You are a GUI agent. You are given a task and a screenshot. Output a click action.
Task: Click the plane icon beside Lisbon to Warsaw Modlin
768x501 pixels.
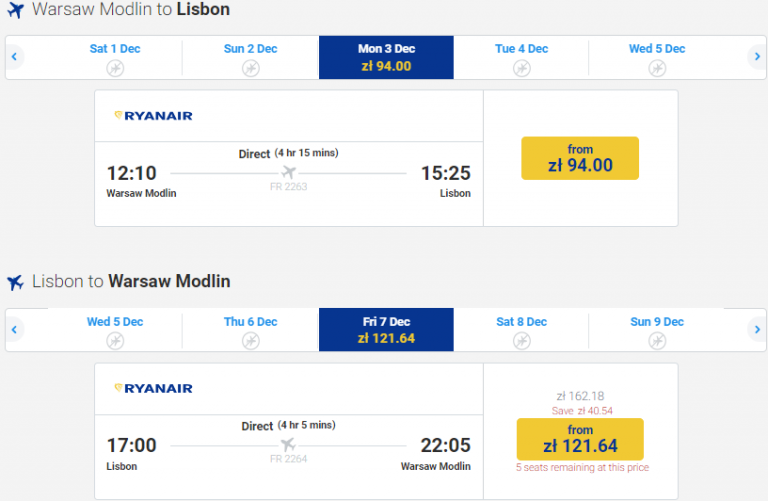click(15, 283)
